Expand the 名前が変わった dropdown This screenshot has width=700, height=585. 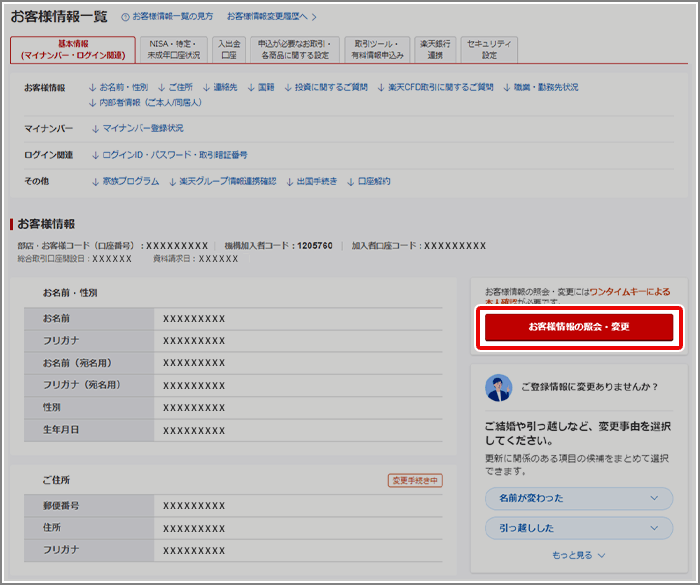pyautogui.click(x=579, y=498)
